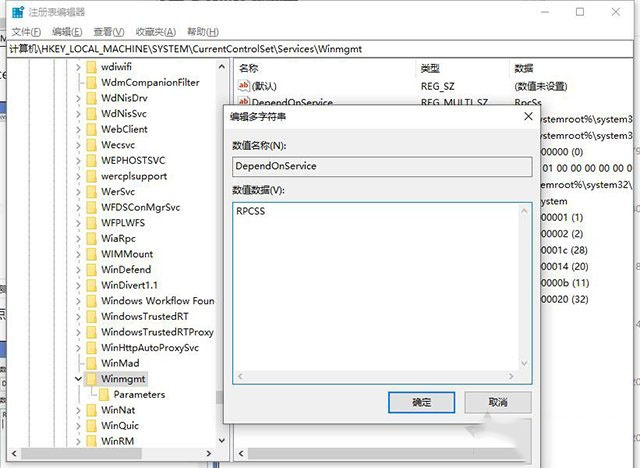Cancel the dialog with 取消 button
The width and height of the screenshot is (640, 468).
(x=498, y=402)
